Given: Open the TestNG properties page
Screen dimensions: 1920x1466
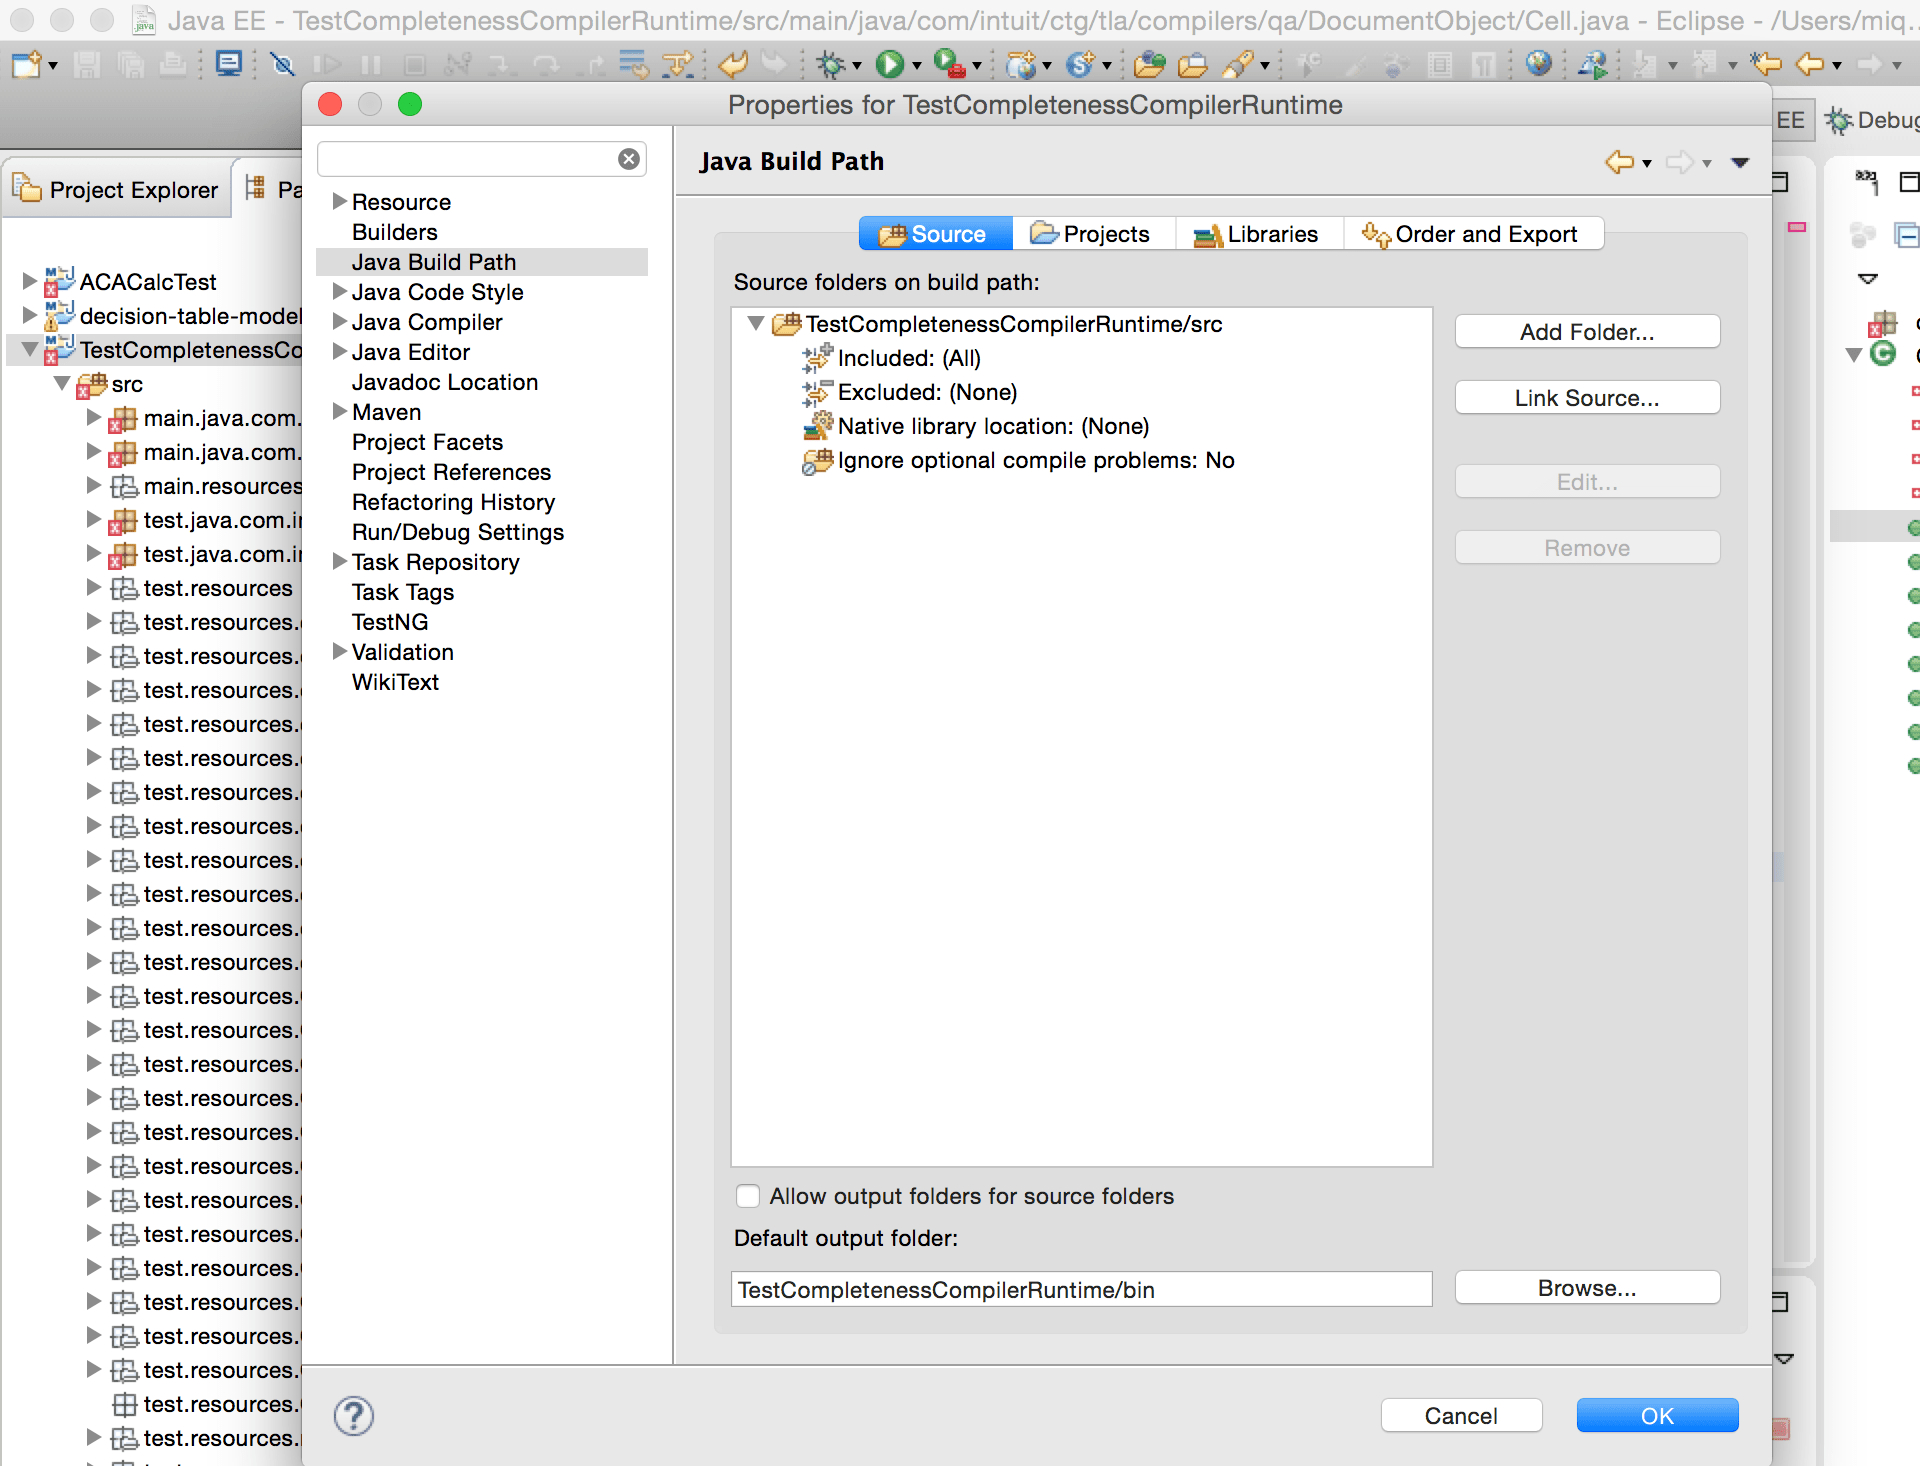Looking at the screenshot, I should 390,622.
